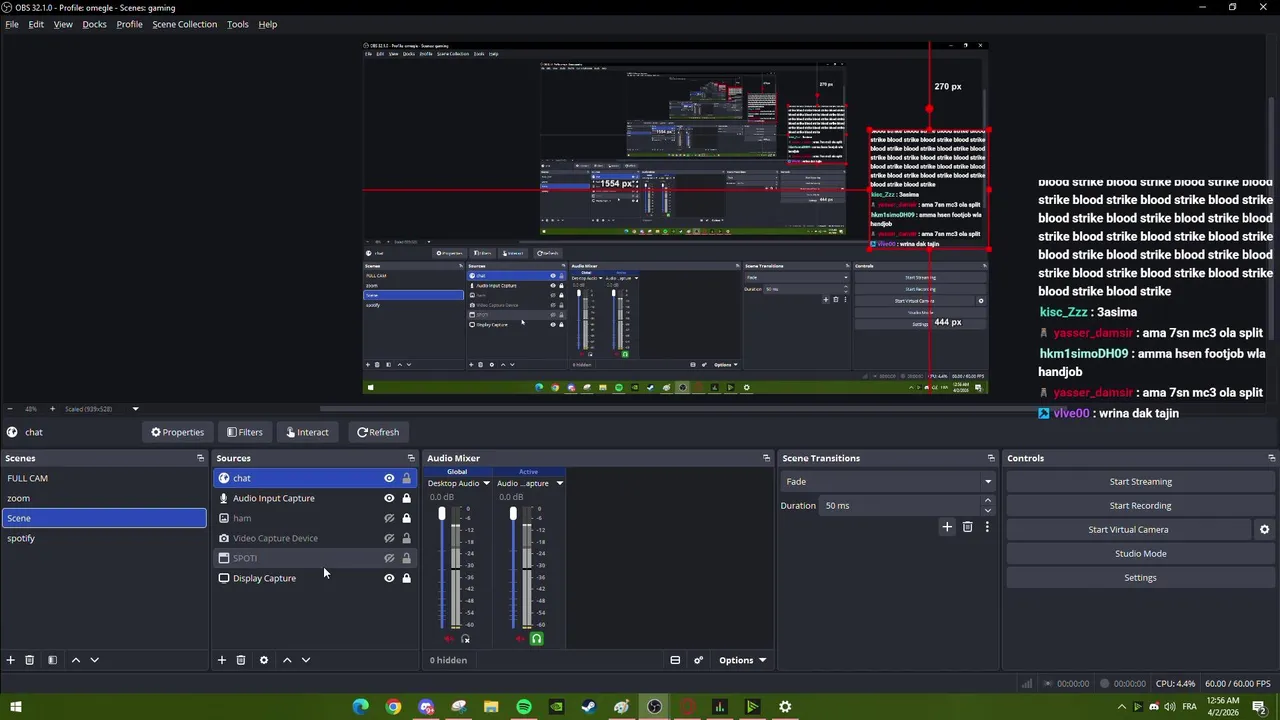1280x720 pixels.
Task: Open virtual camera settings gear
Action: [x=1264, y=530]
